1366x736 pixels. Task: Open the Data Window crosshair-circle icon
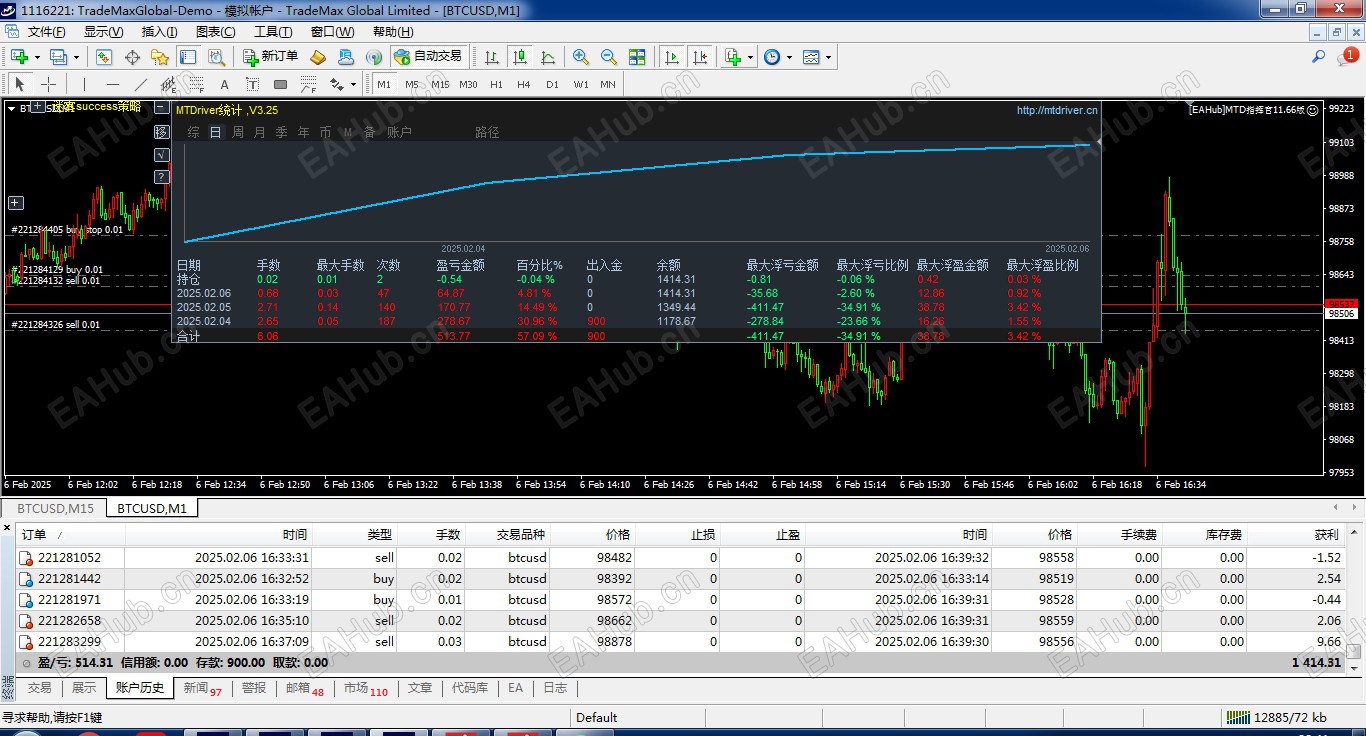(133, 57)
